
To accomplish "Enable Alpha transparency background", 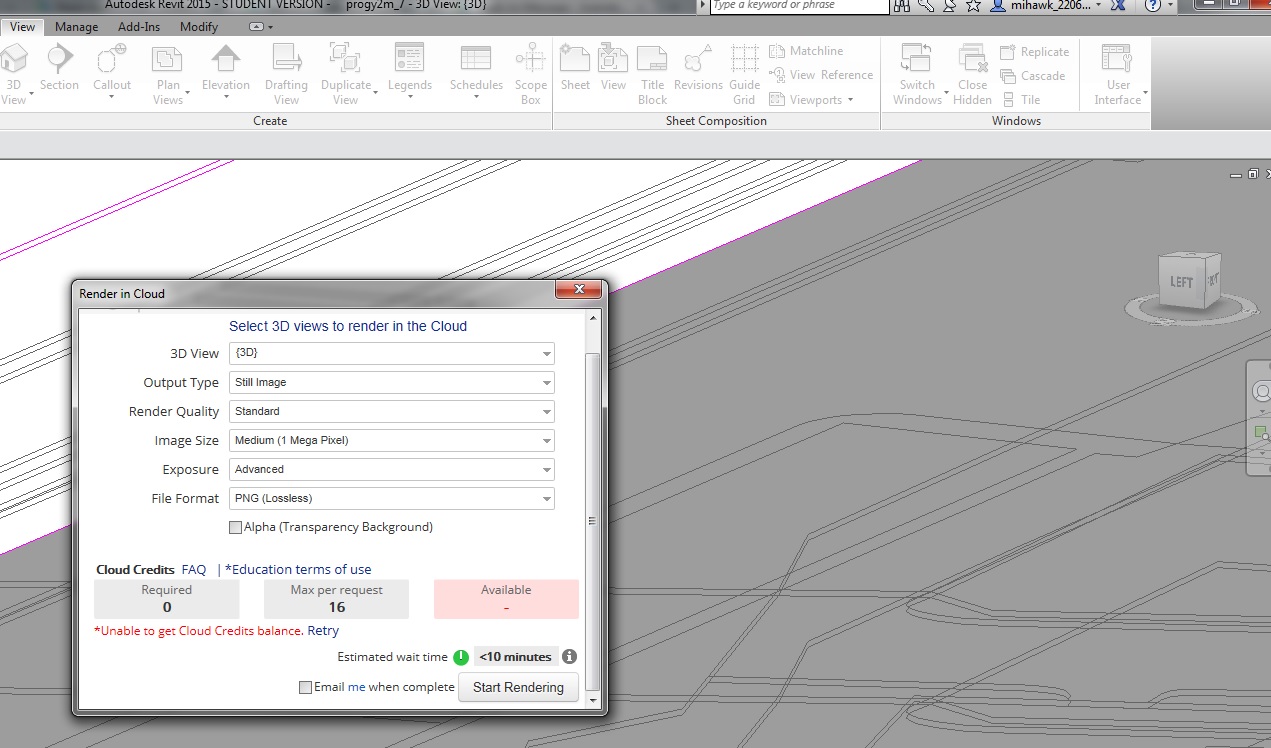I will (235, 526).
